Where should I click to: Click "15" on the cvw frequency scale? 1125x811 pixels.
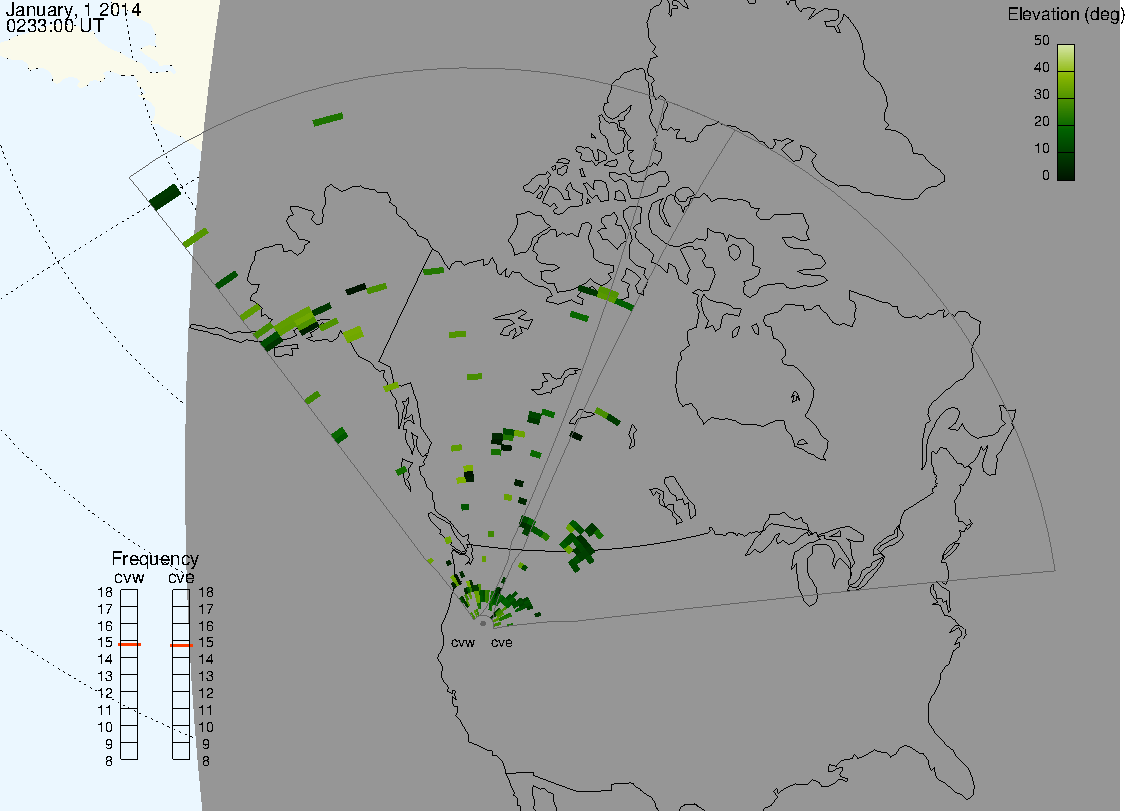[x=105, y=643]
